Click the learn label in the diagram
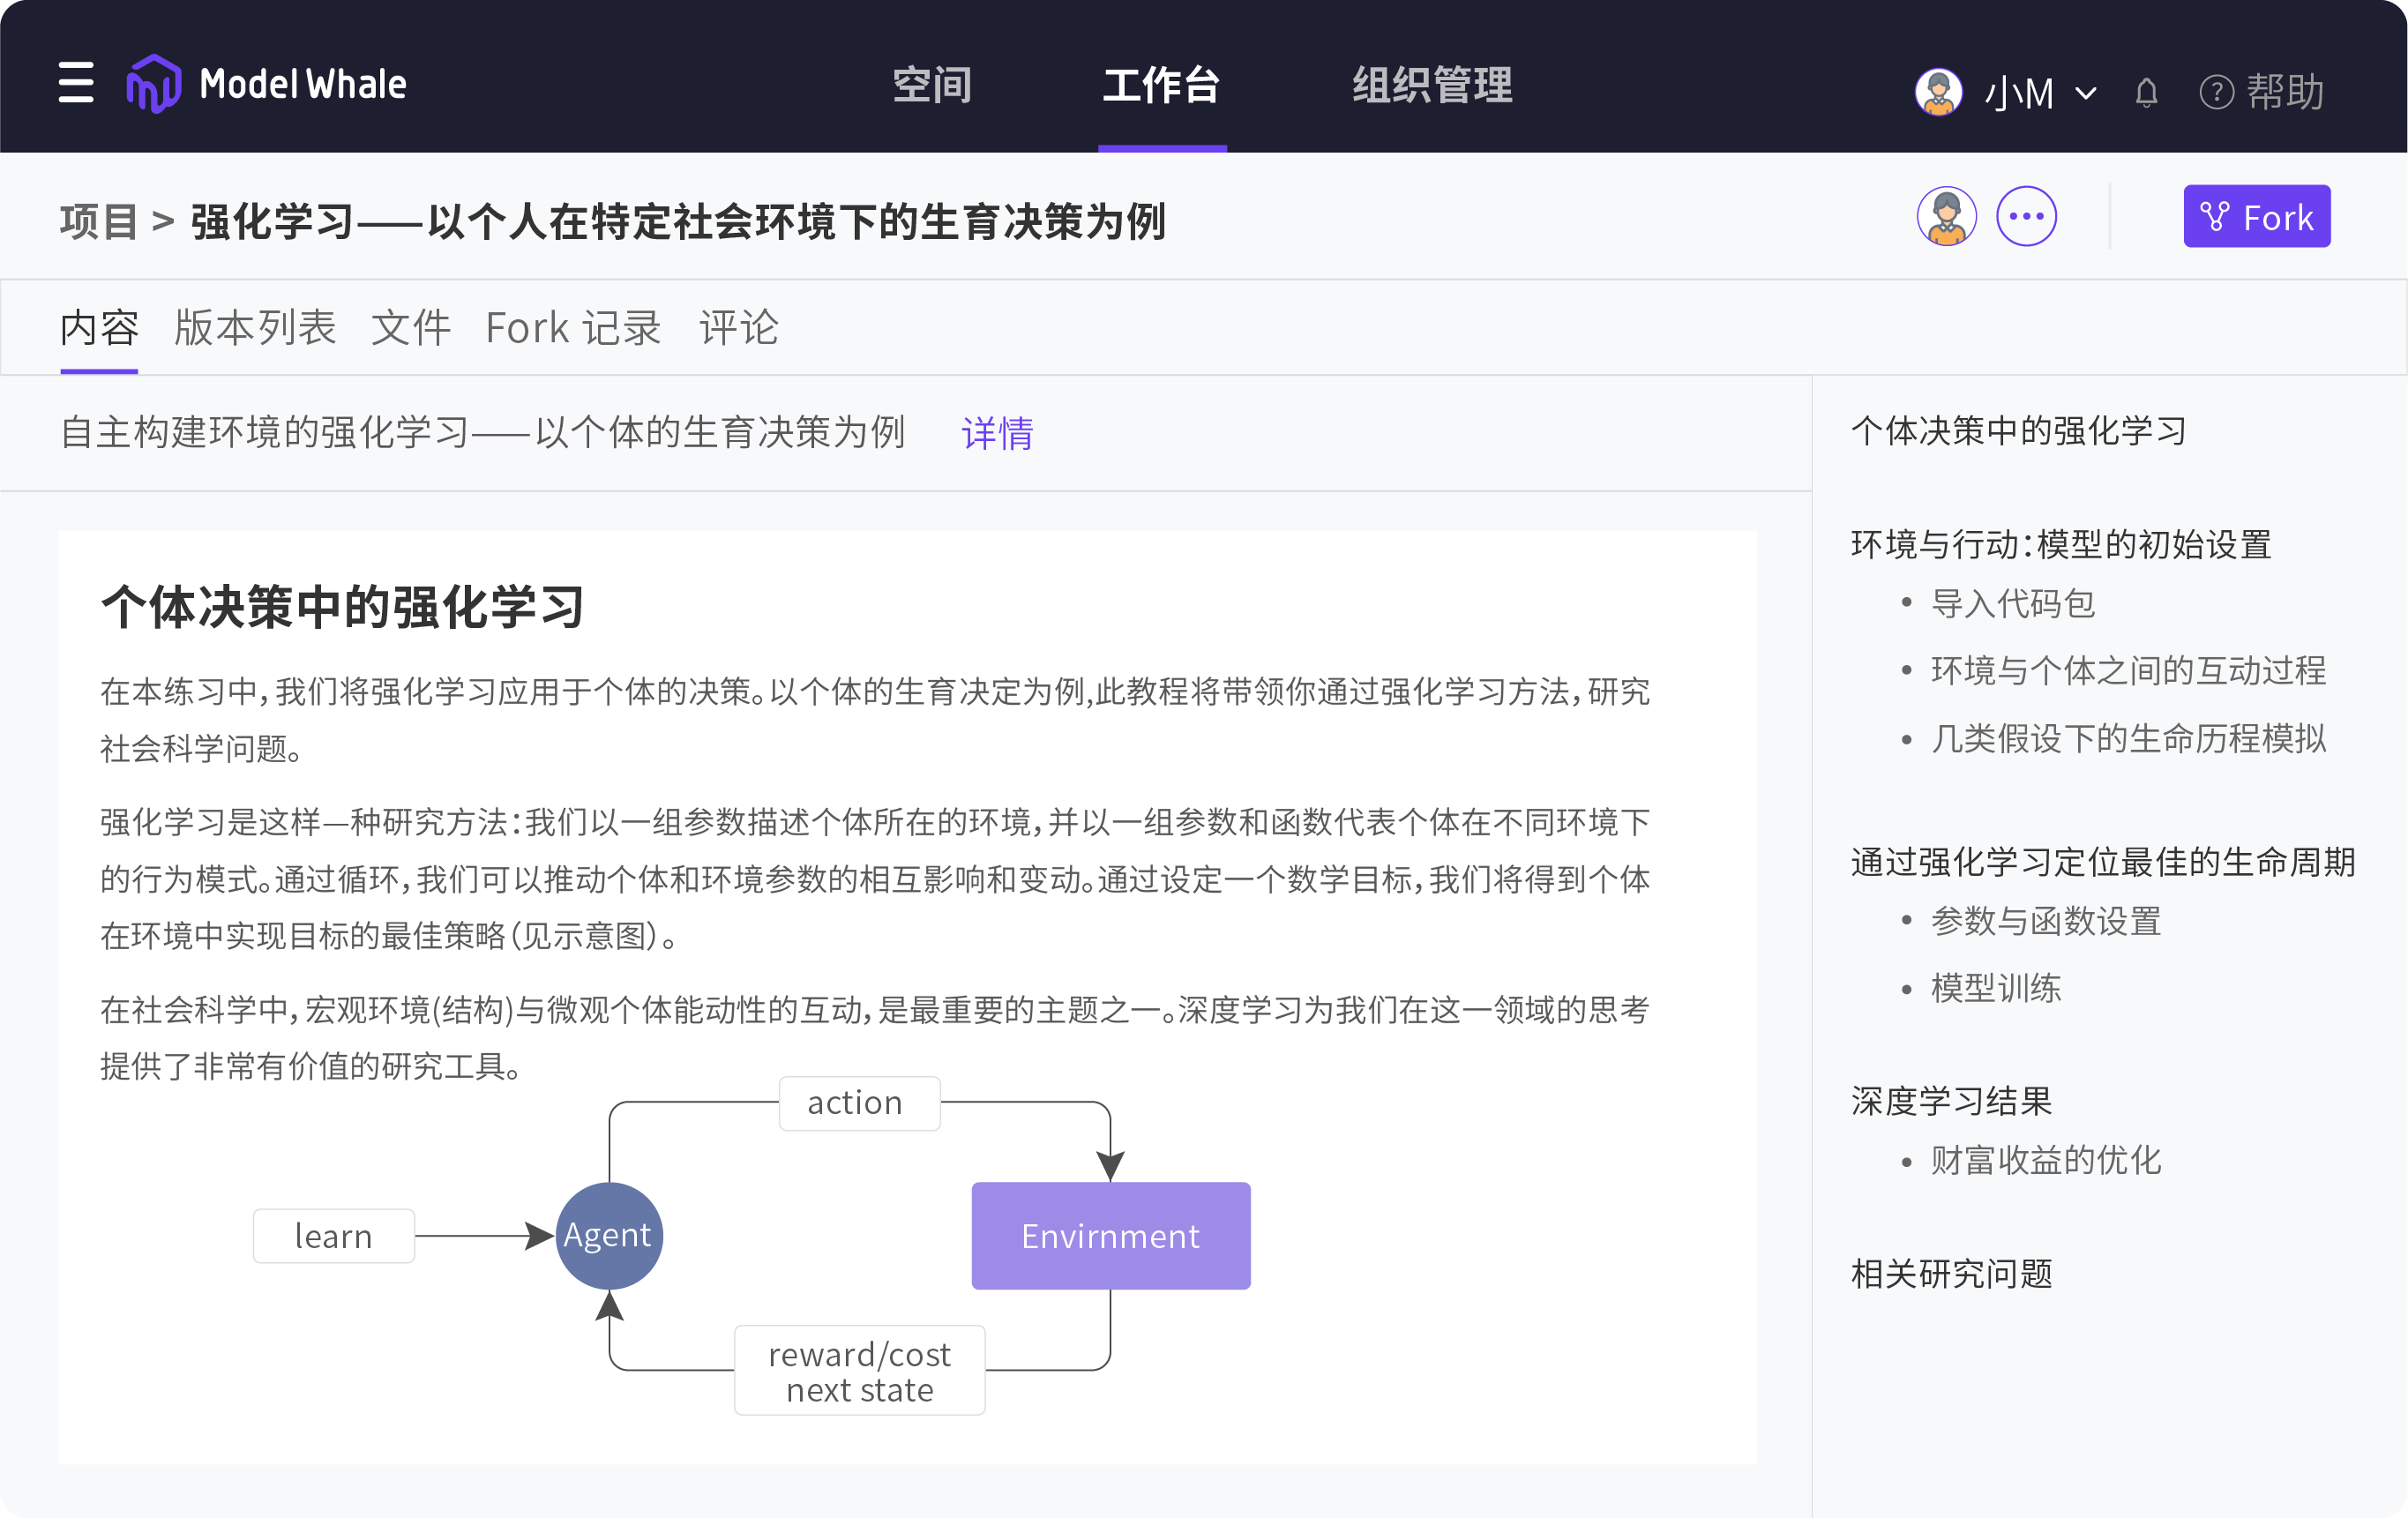This screenshot has width=2408, height=1518. click(x=334, y=1236)
